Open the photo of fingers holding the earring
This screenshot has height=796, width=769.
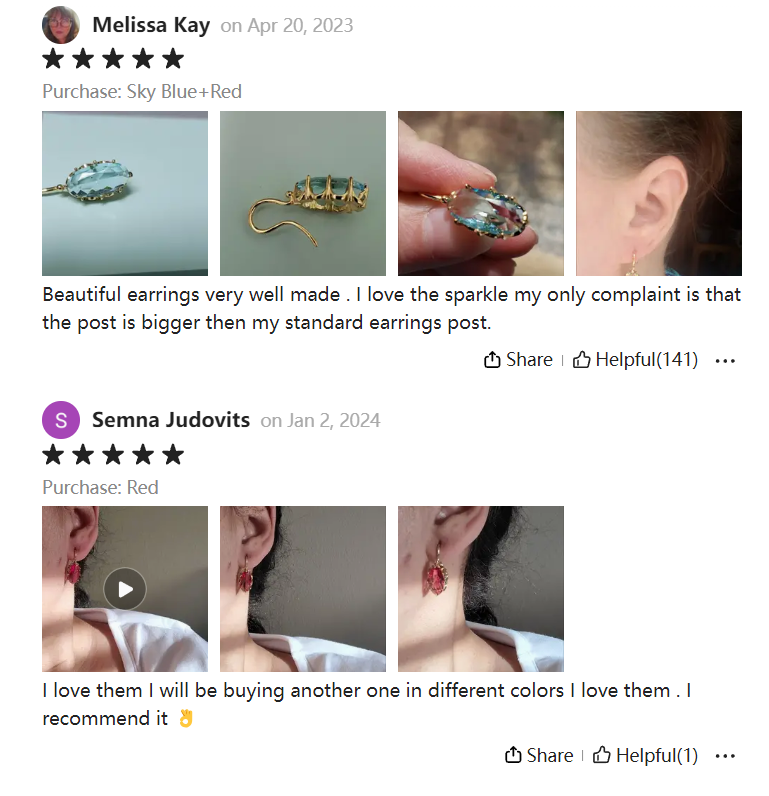[481, 193]
